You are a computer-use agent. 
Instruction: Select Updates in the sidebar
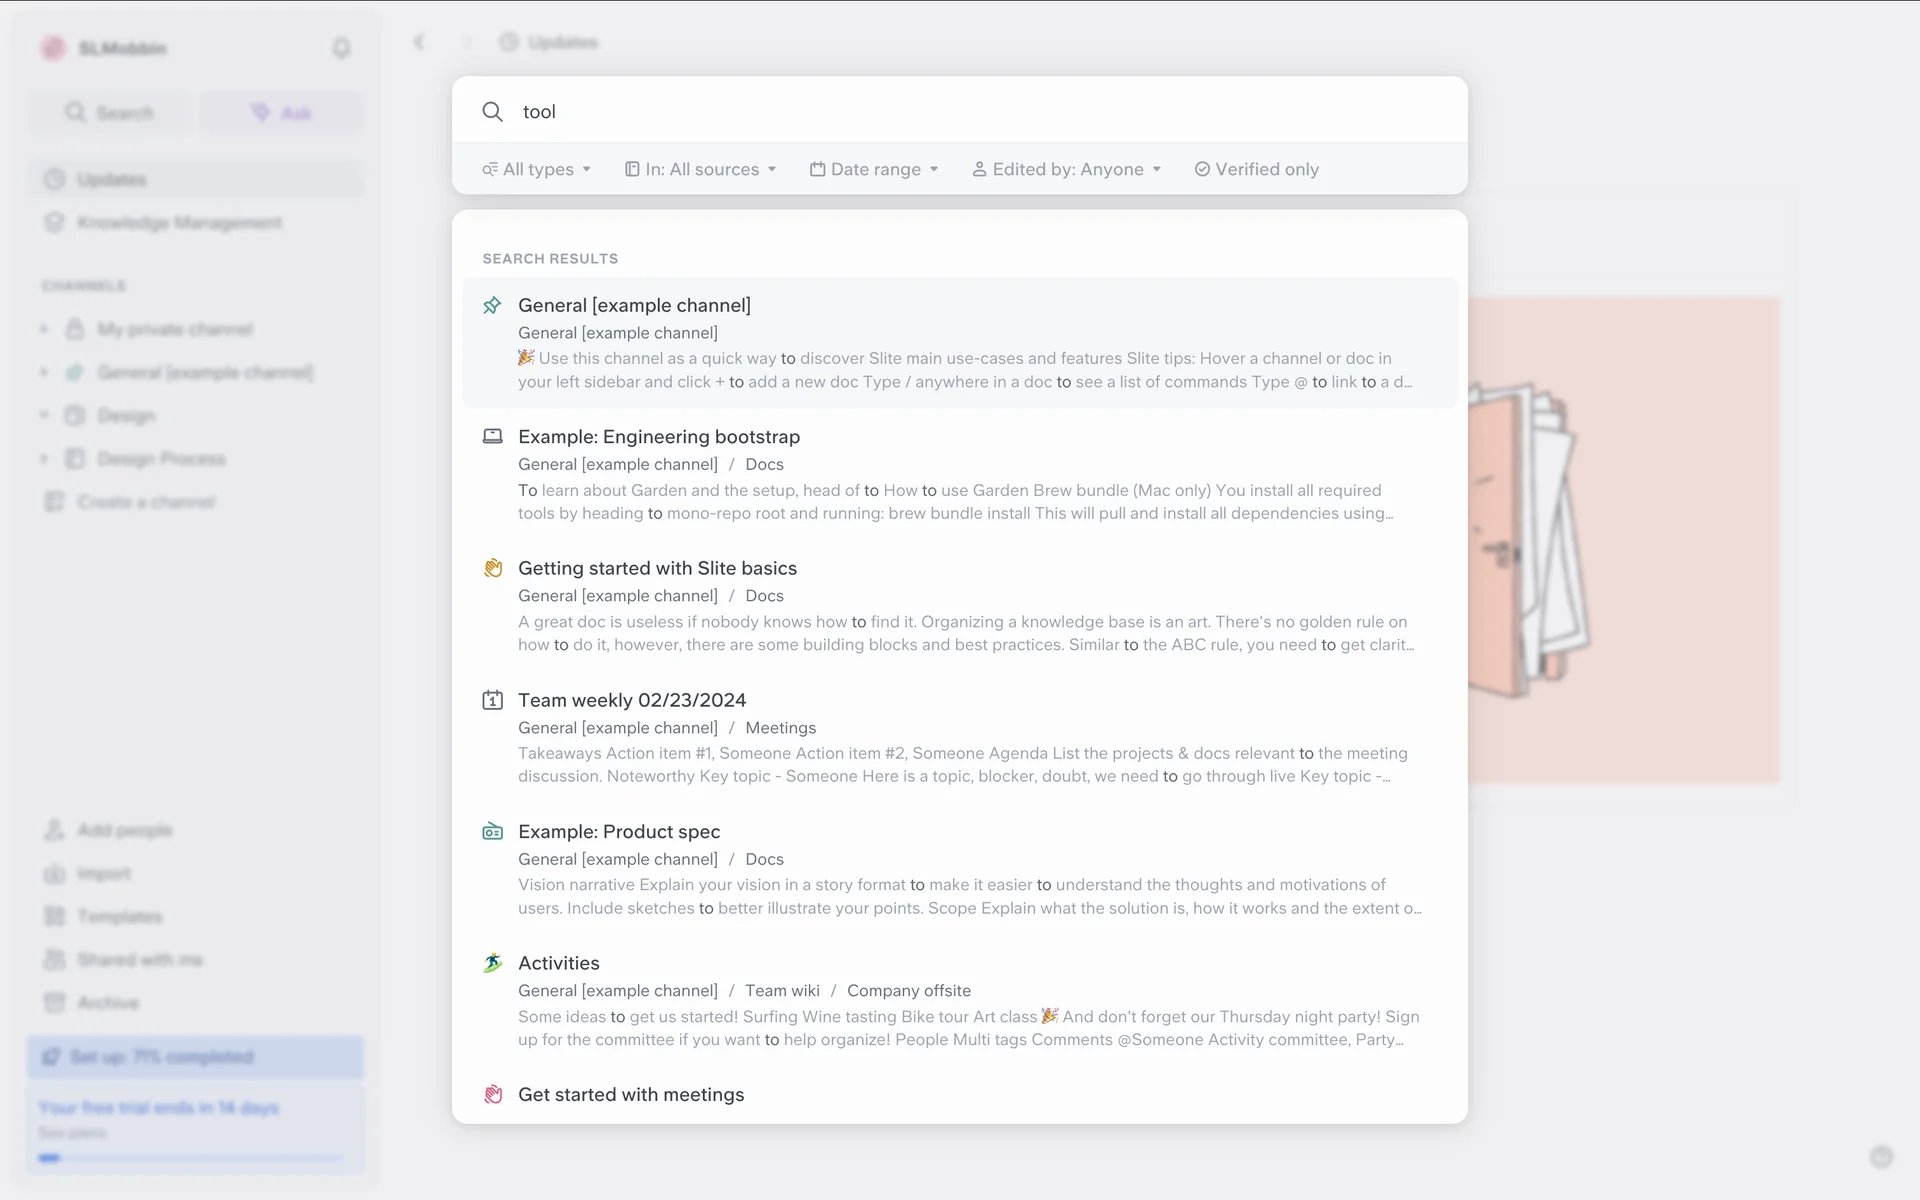111,179
